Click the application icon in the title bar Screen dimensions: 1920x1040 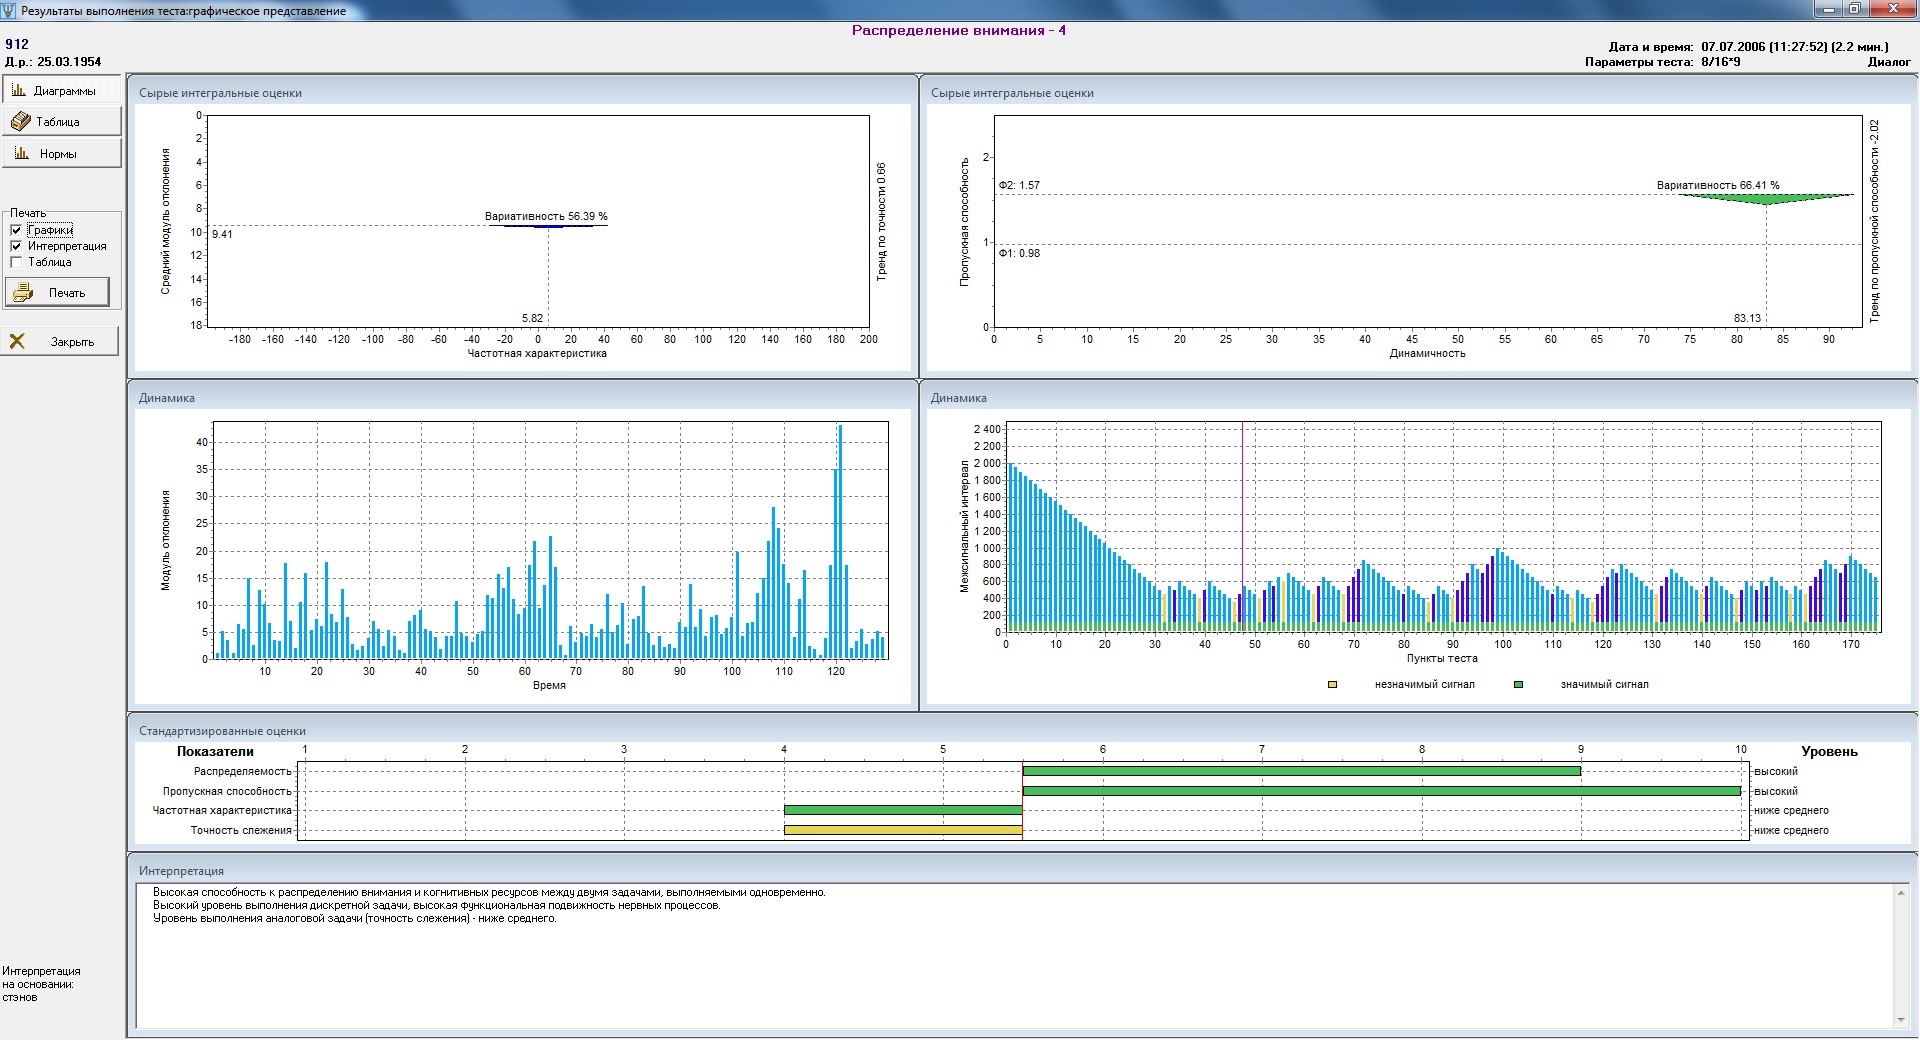pyautogui.click(x=10, y=10)
